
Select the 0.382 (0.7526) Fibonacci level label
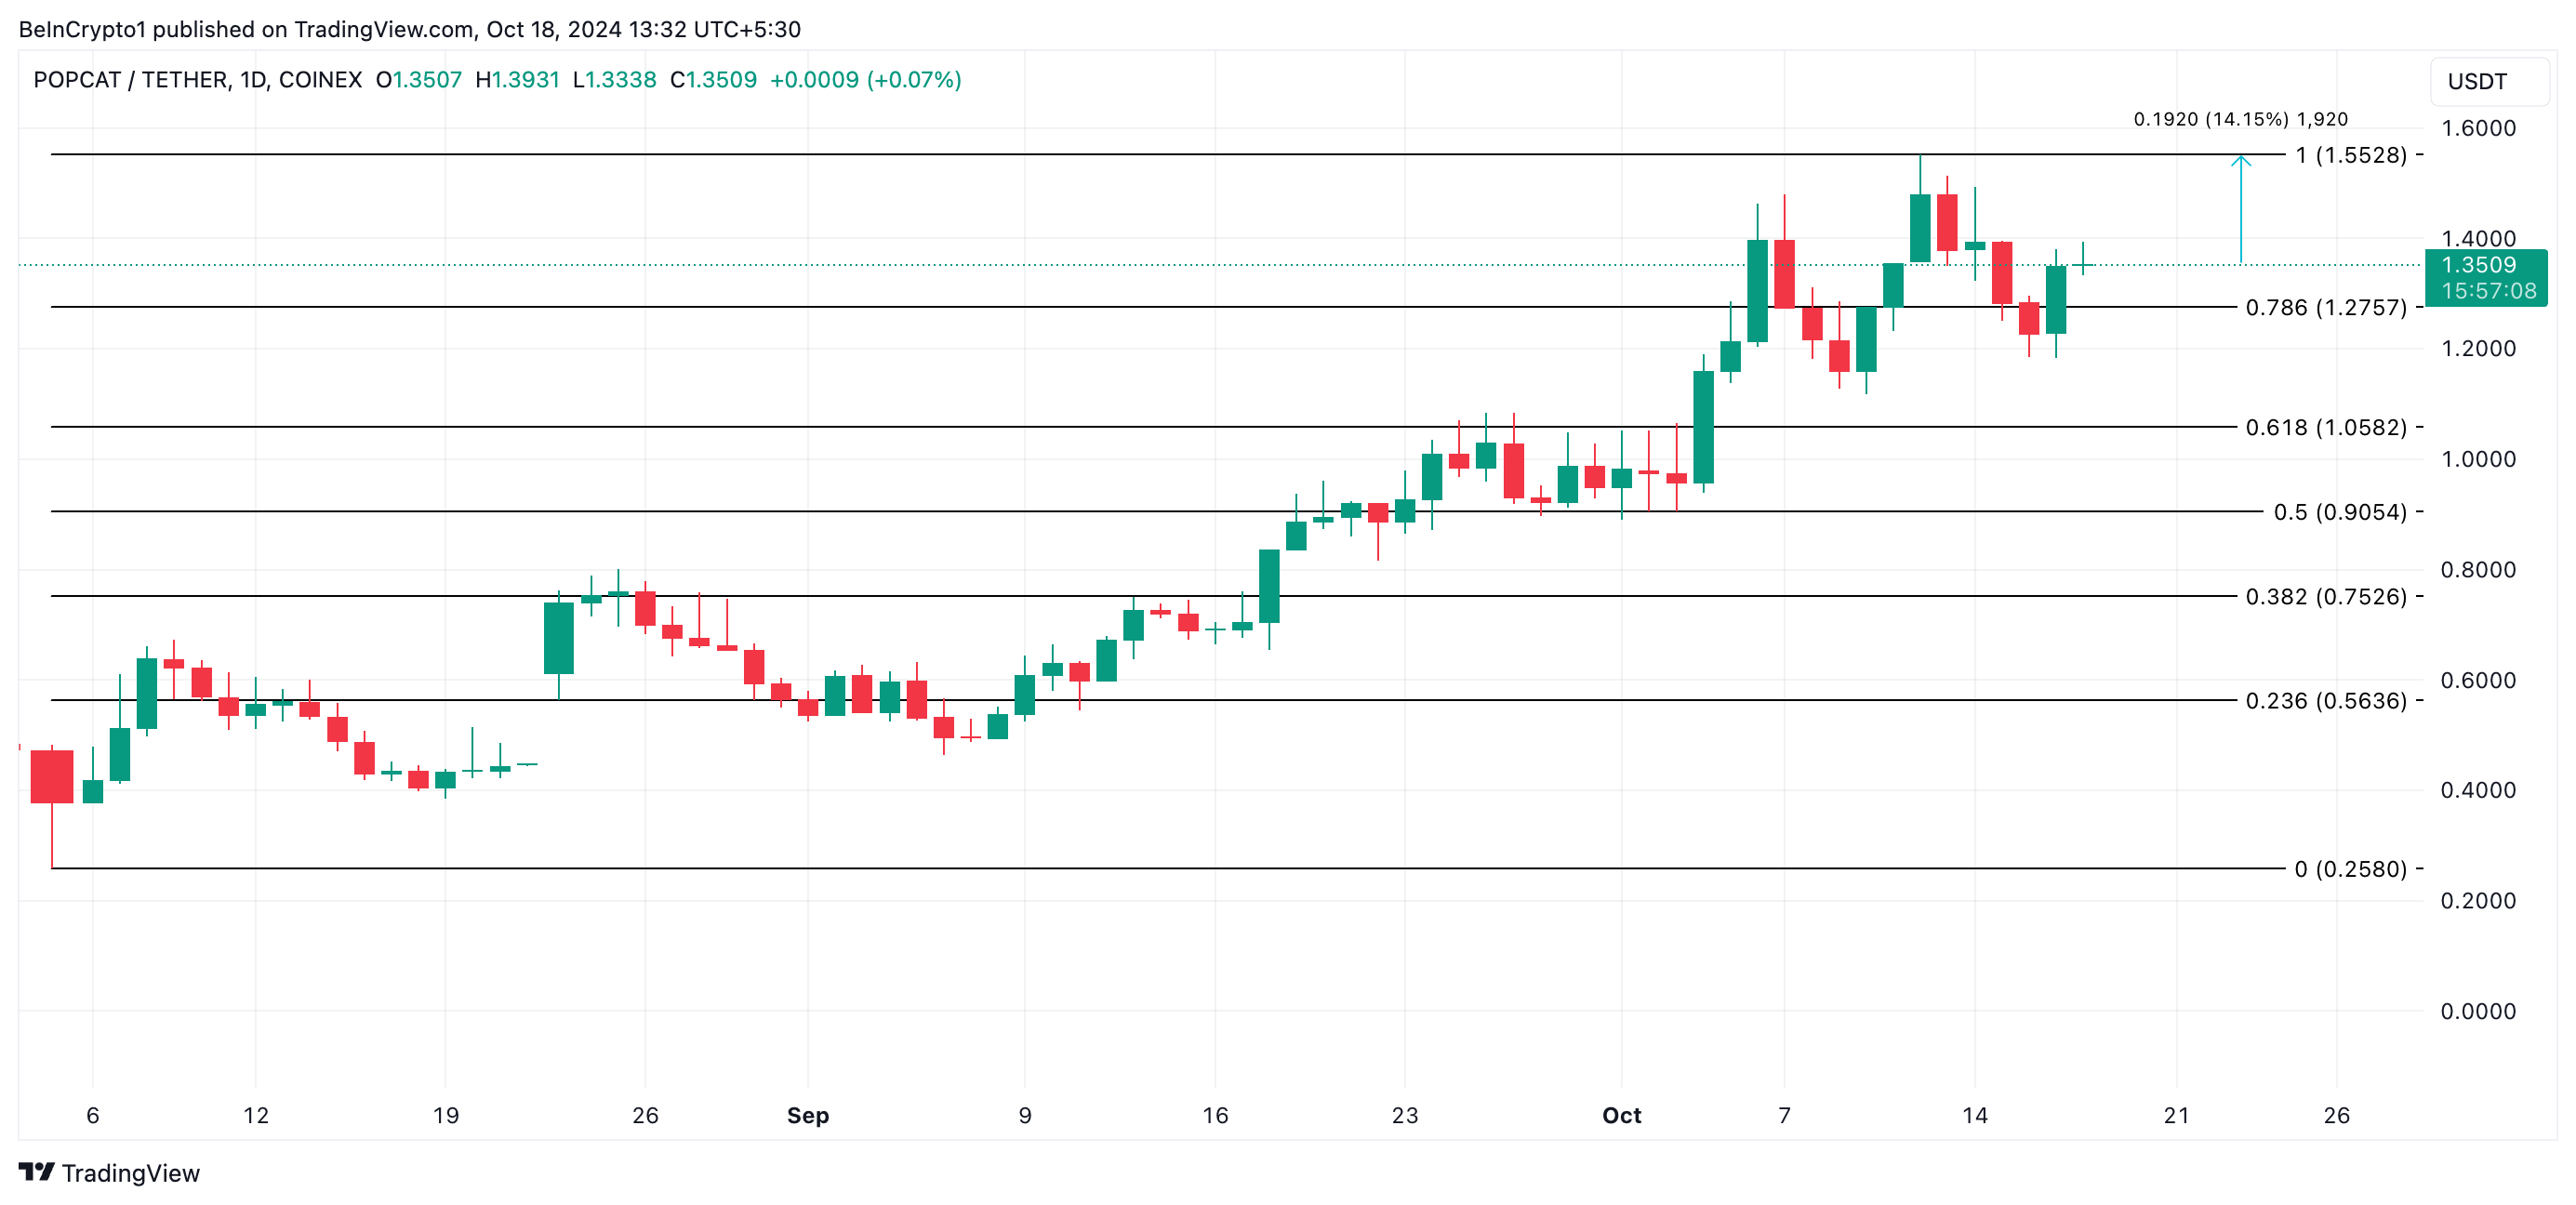tap(2326, 597)
